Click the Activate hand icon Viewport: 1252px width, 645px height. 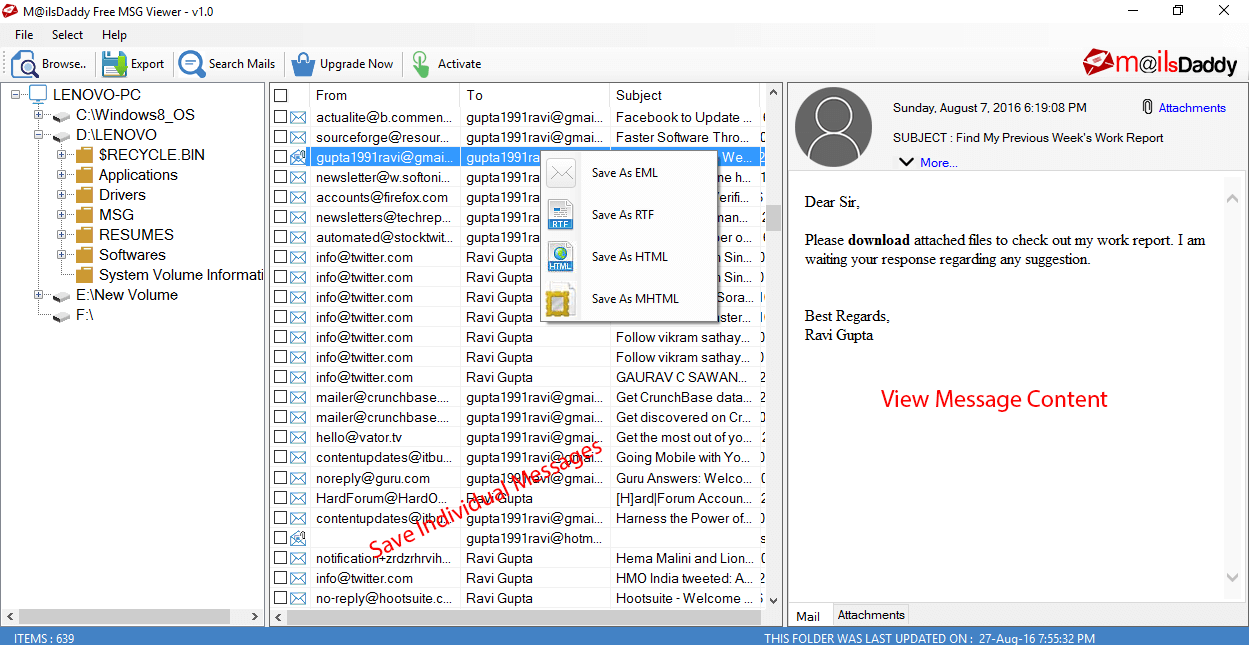point(420,64)
